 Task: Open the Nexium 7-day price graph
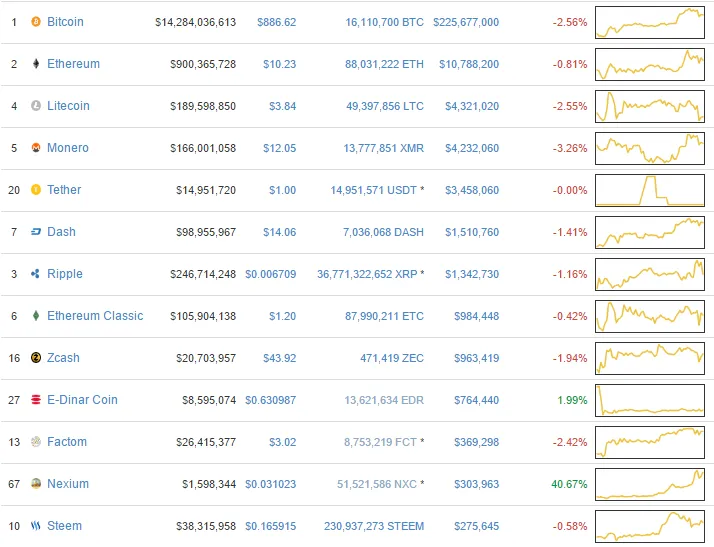pyautogui.click(x=650, y=484)
